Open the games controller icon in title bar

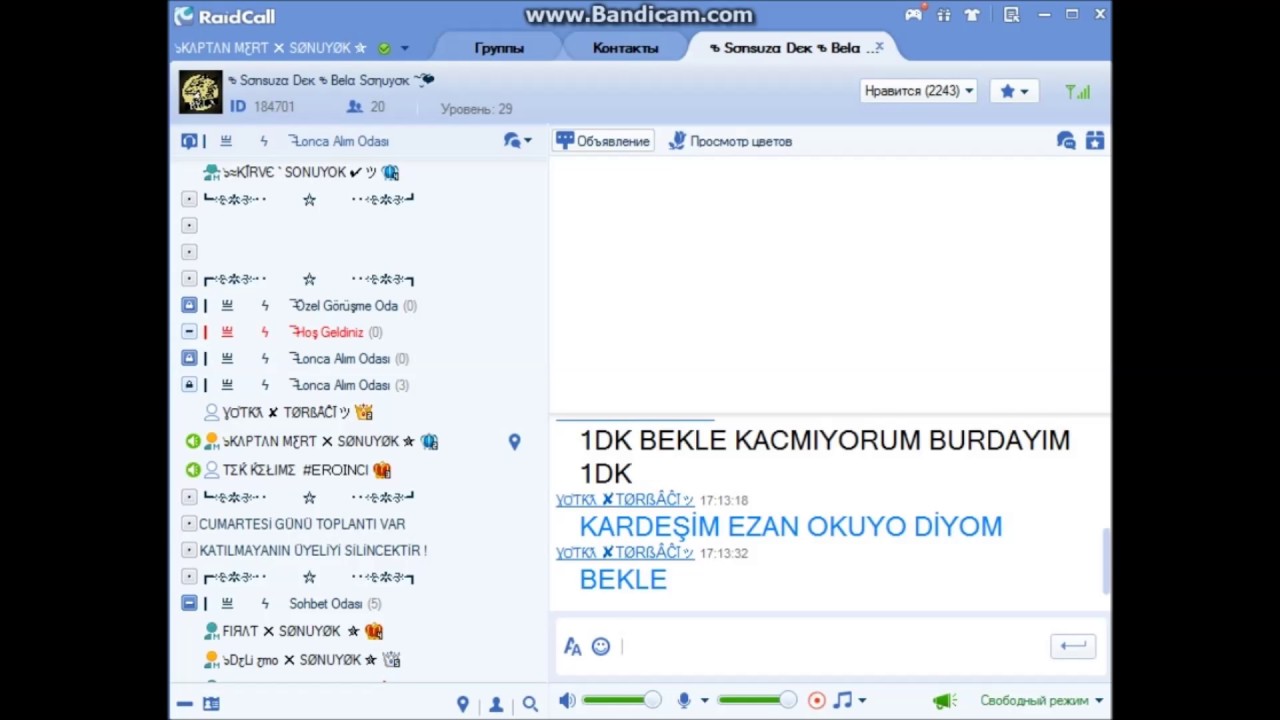coord(913,15)
